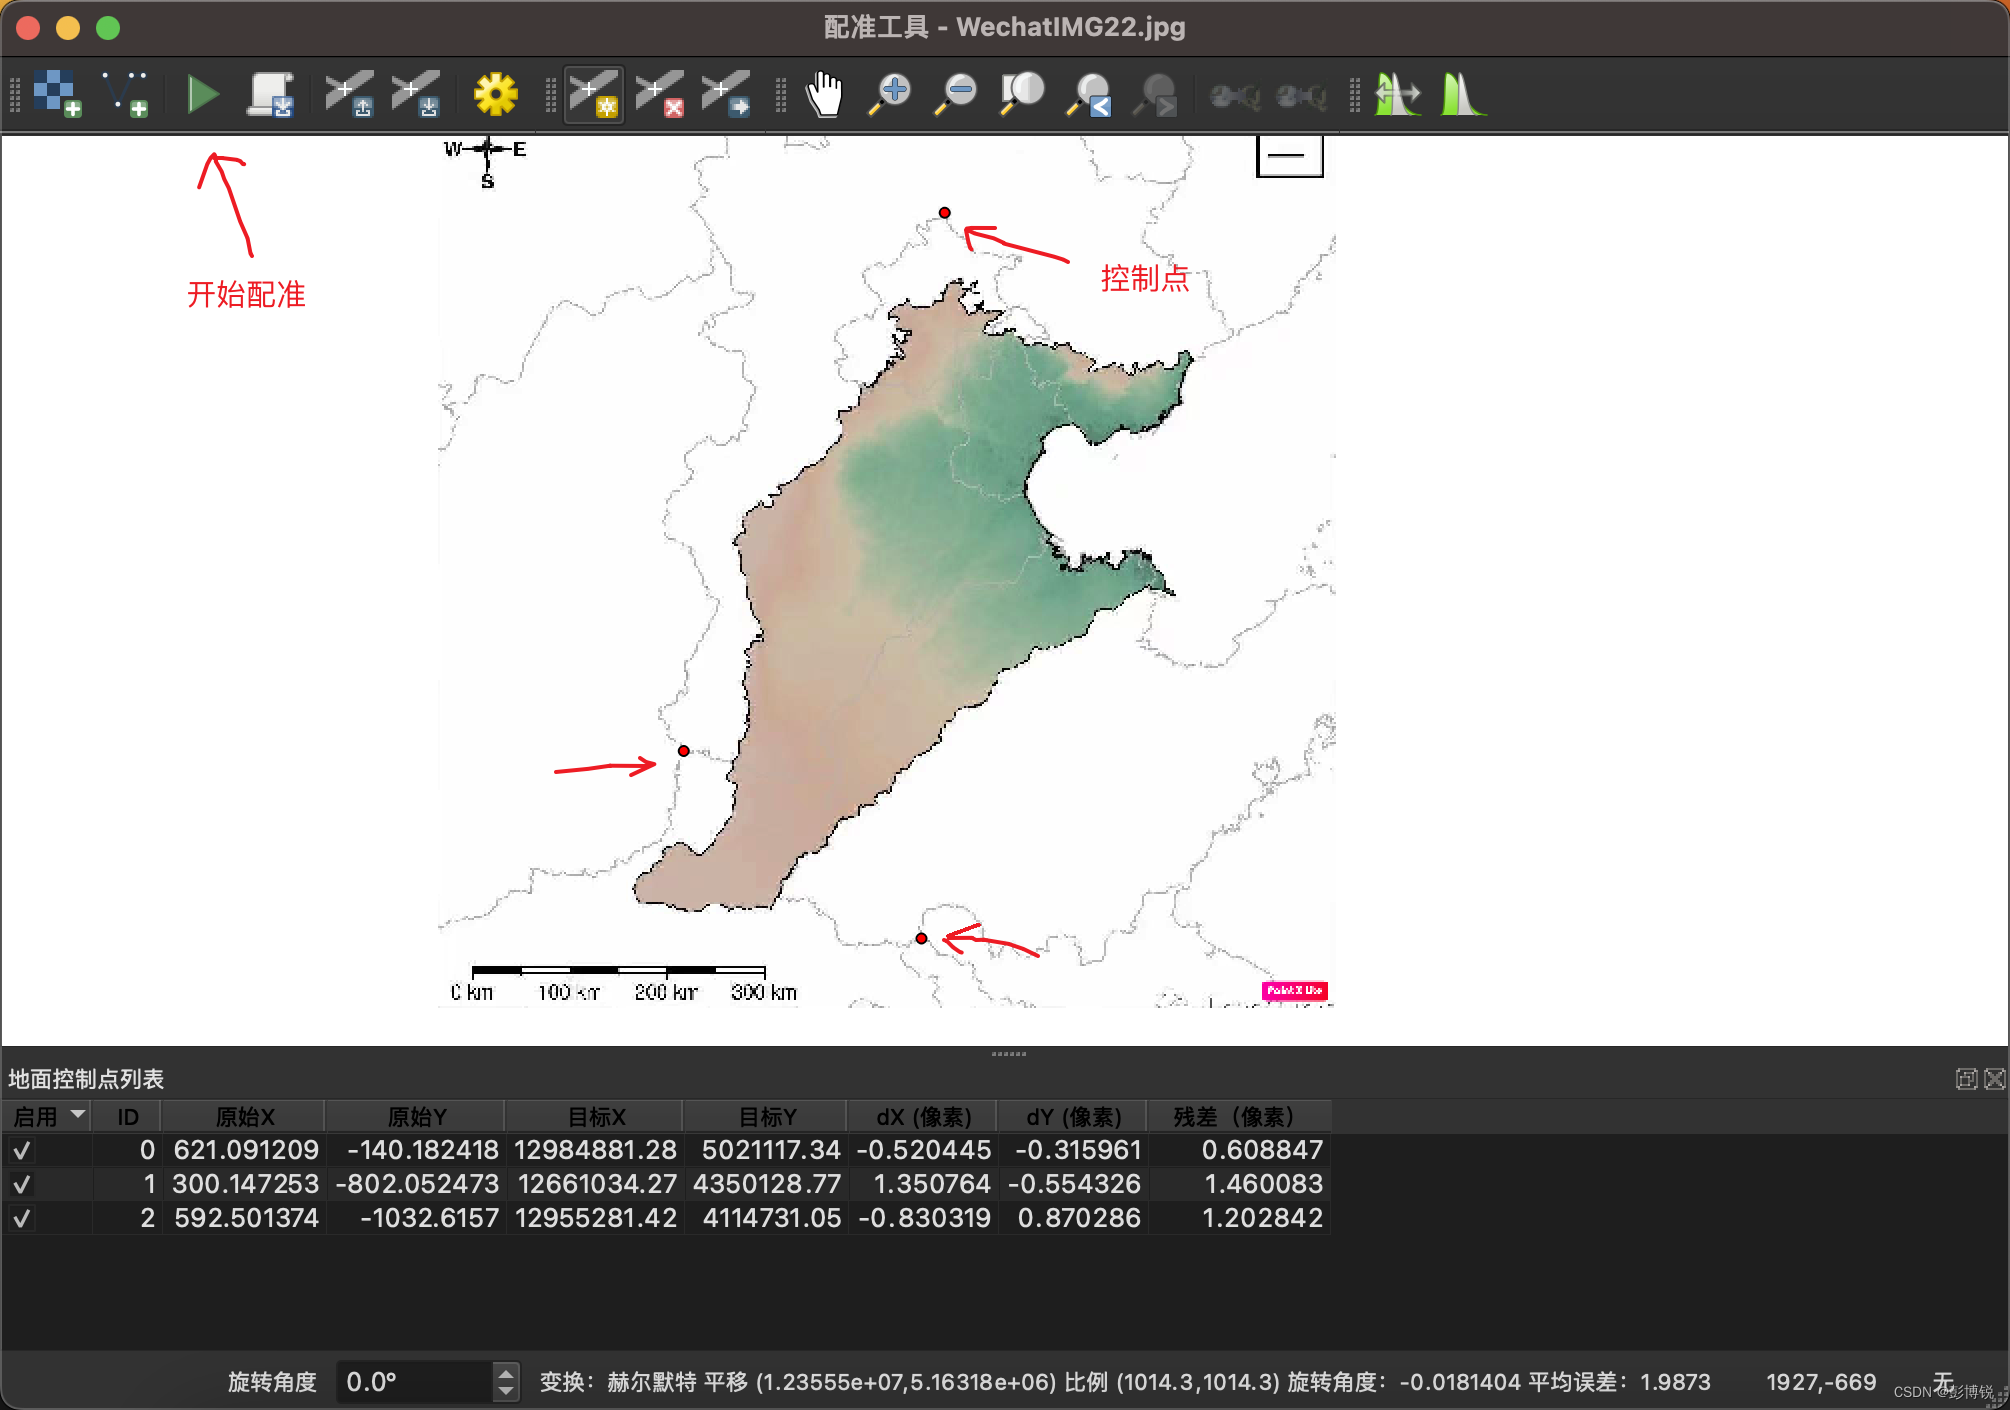Apply local histogram stretch
Screen dimensions: 2010x1410
pos(1463,94)
